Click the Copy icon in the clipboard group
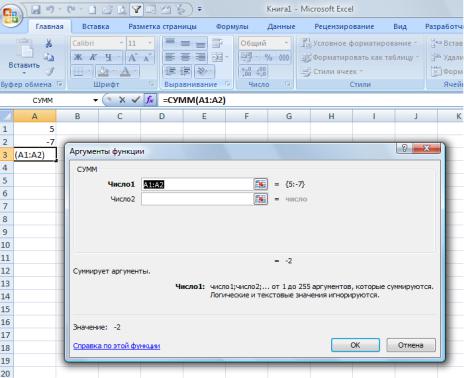Screen dimensions: 464x378 click(49, 57)
